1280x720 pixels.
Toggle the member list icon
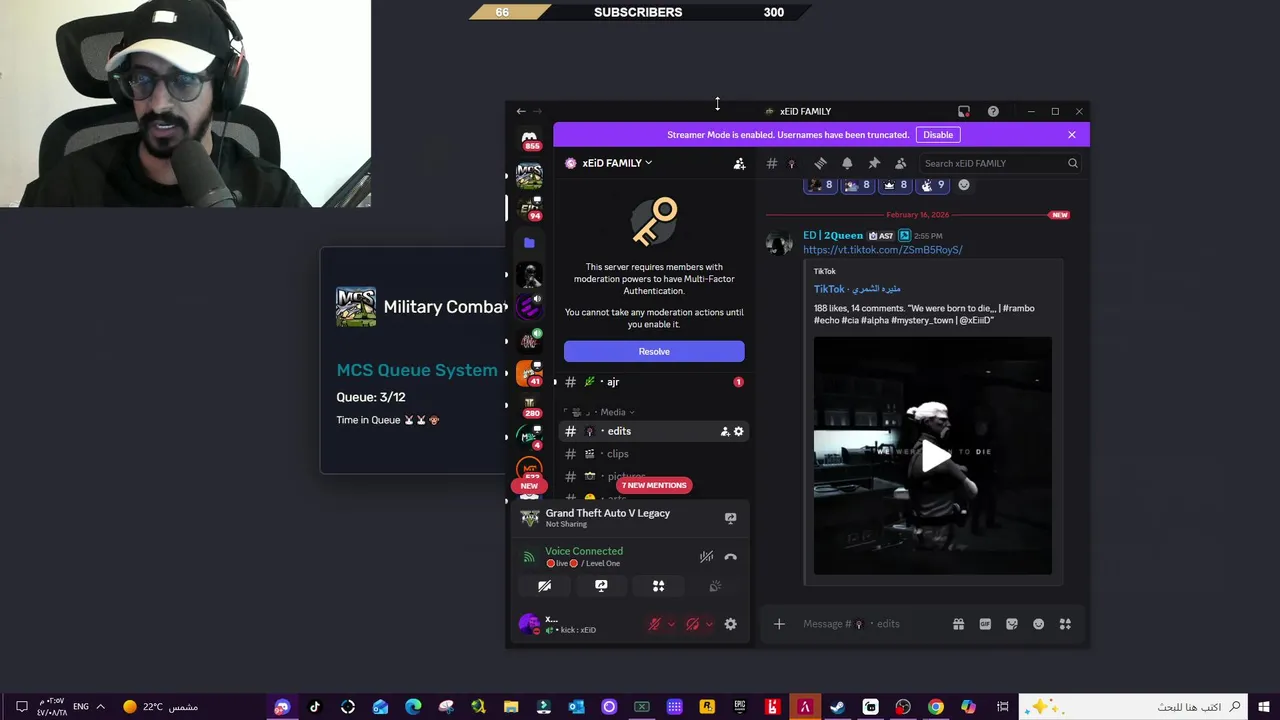click(x=901, y=163)
